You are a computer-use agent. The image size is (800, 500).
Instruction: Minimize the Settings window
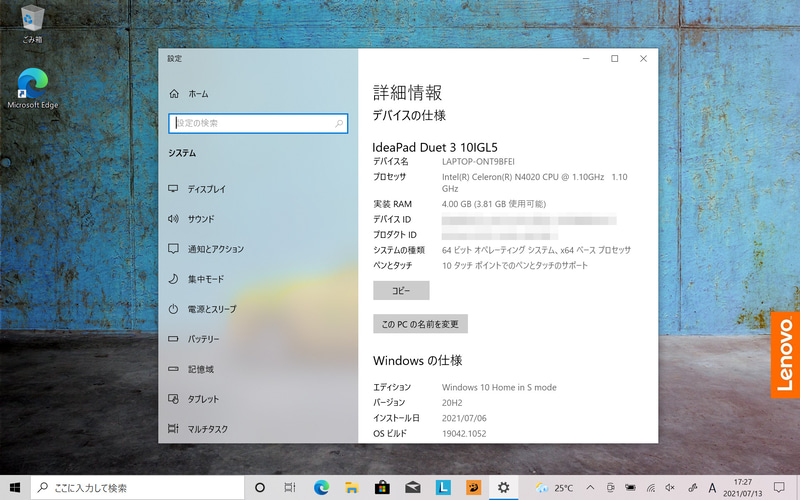(x=586, y=59)
